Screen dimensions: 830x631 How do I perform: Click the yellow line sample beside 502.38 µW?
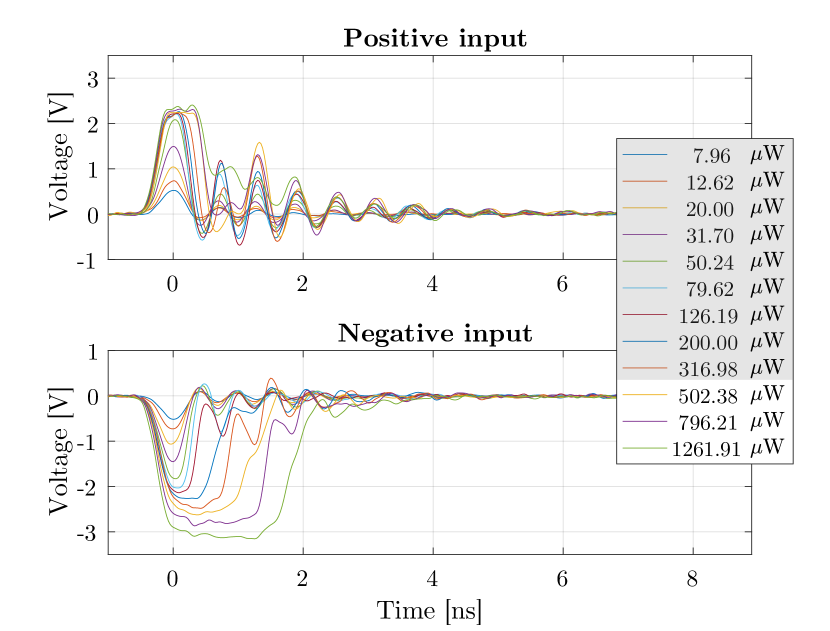[645, 395]
